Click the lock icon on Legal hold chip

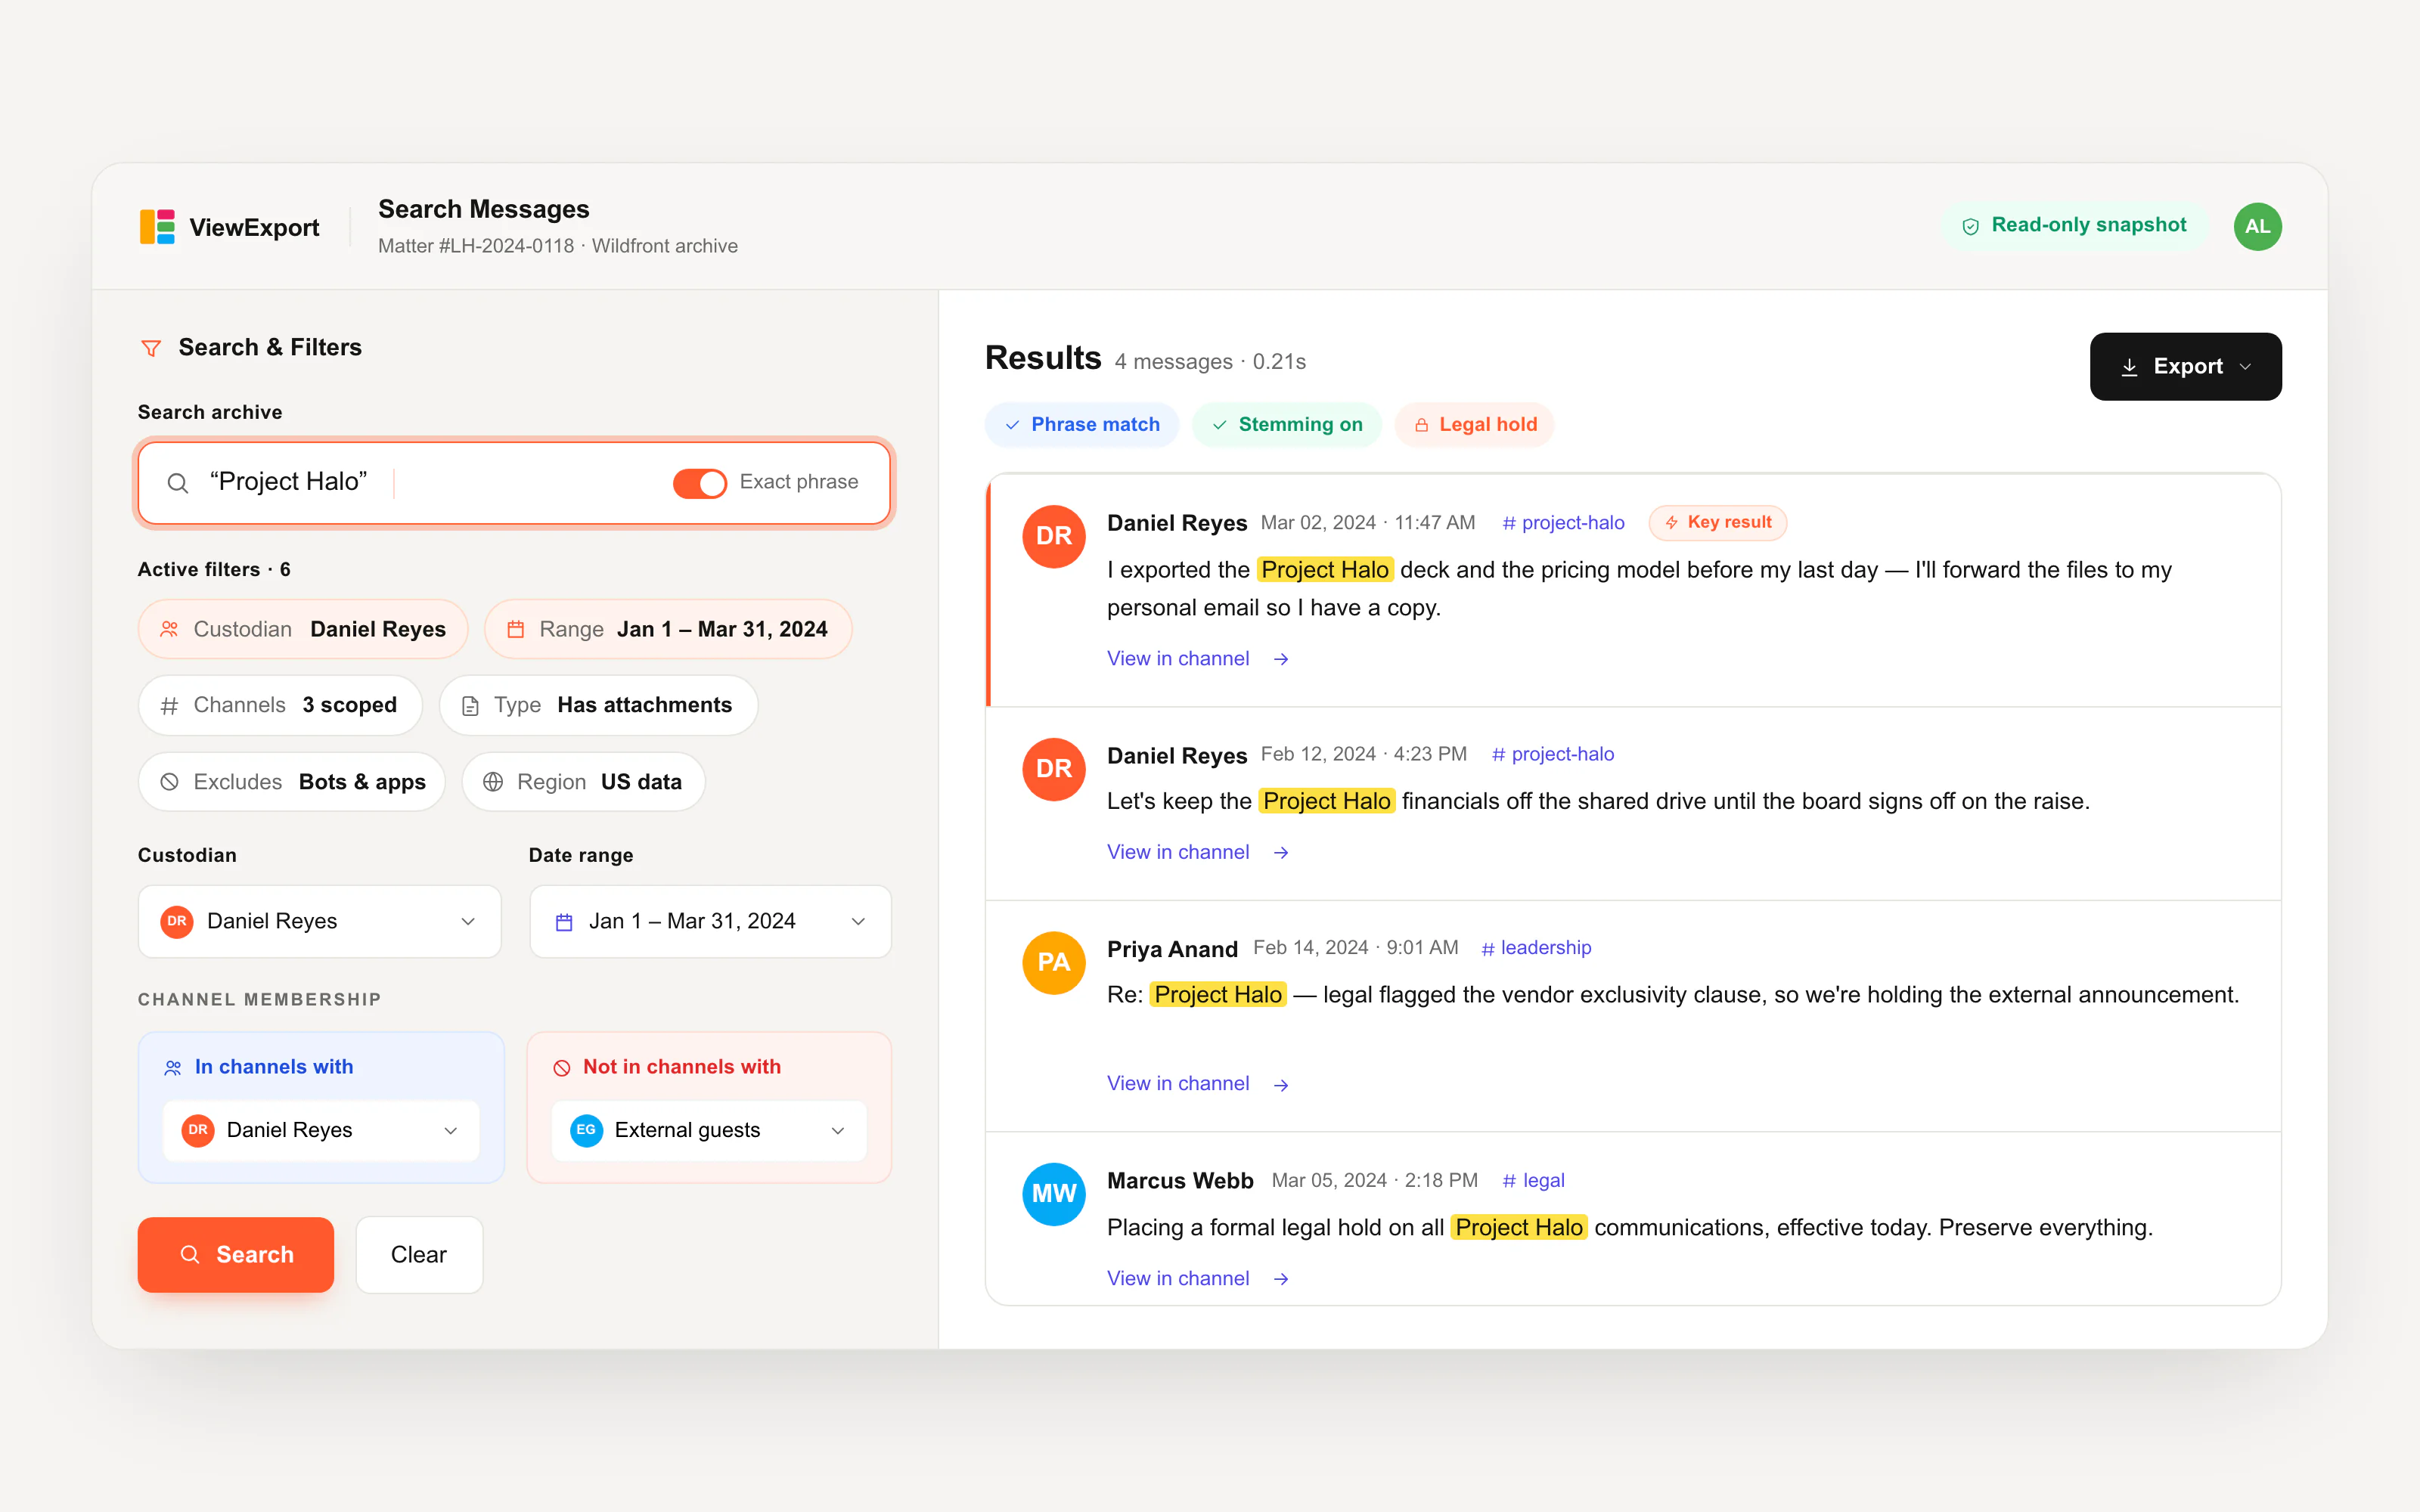1421,425
